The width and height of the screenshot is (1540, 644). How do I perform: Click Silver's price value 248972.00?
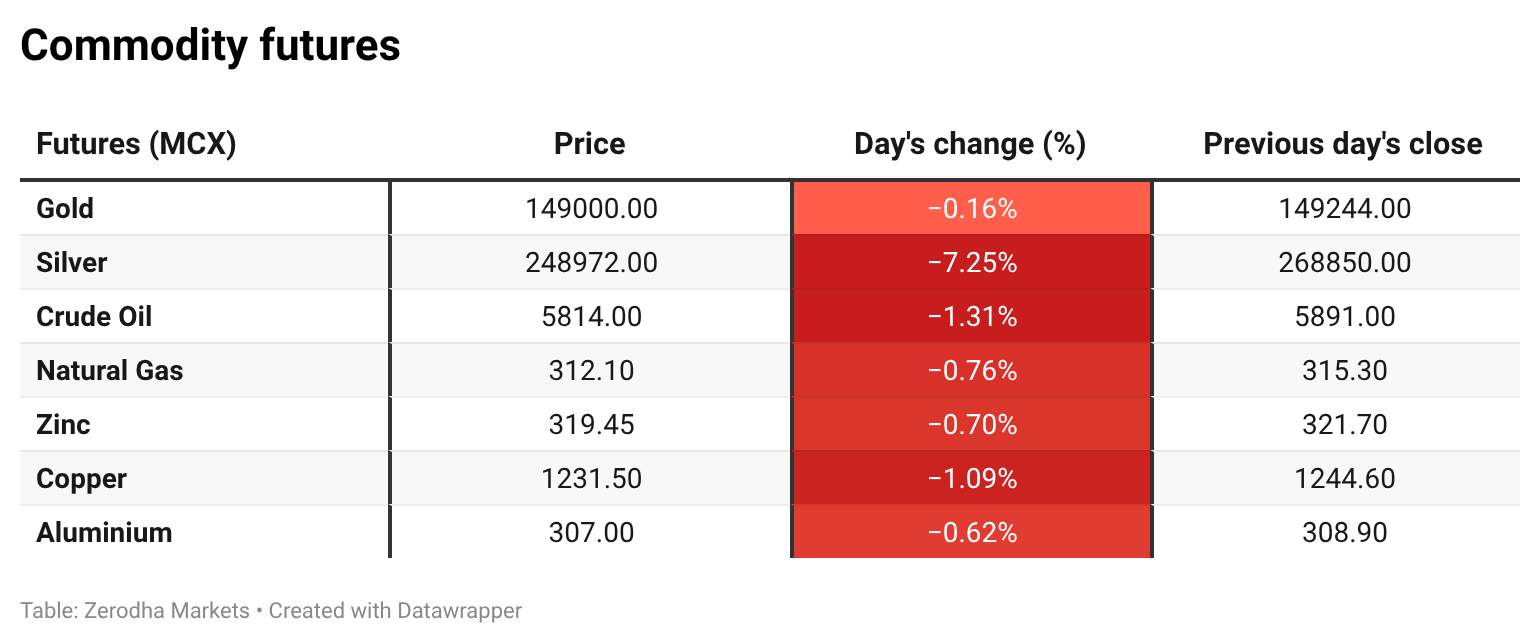(591, 263)
